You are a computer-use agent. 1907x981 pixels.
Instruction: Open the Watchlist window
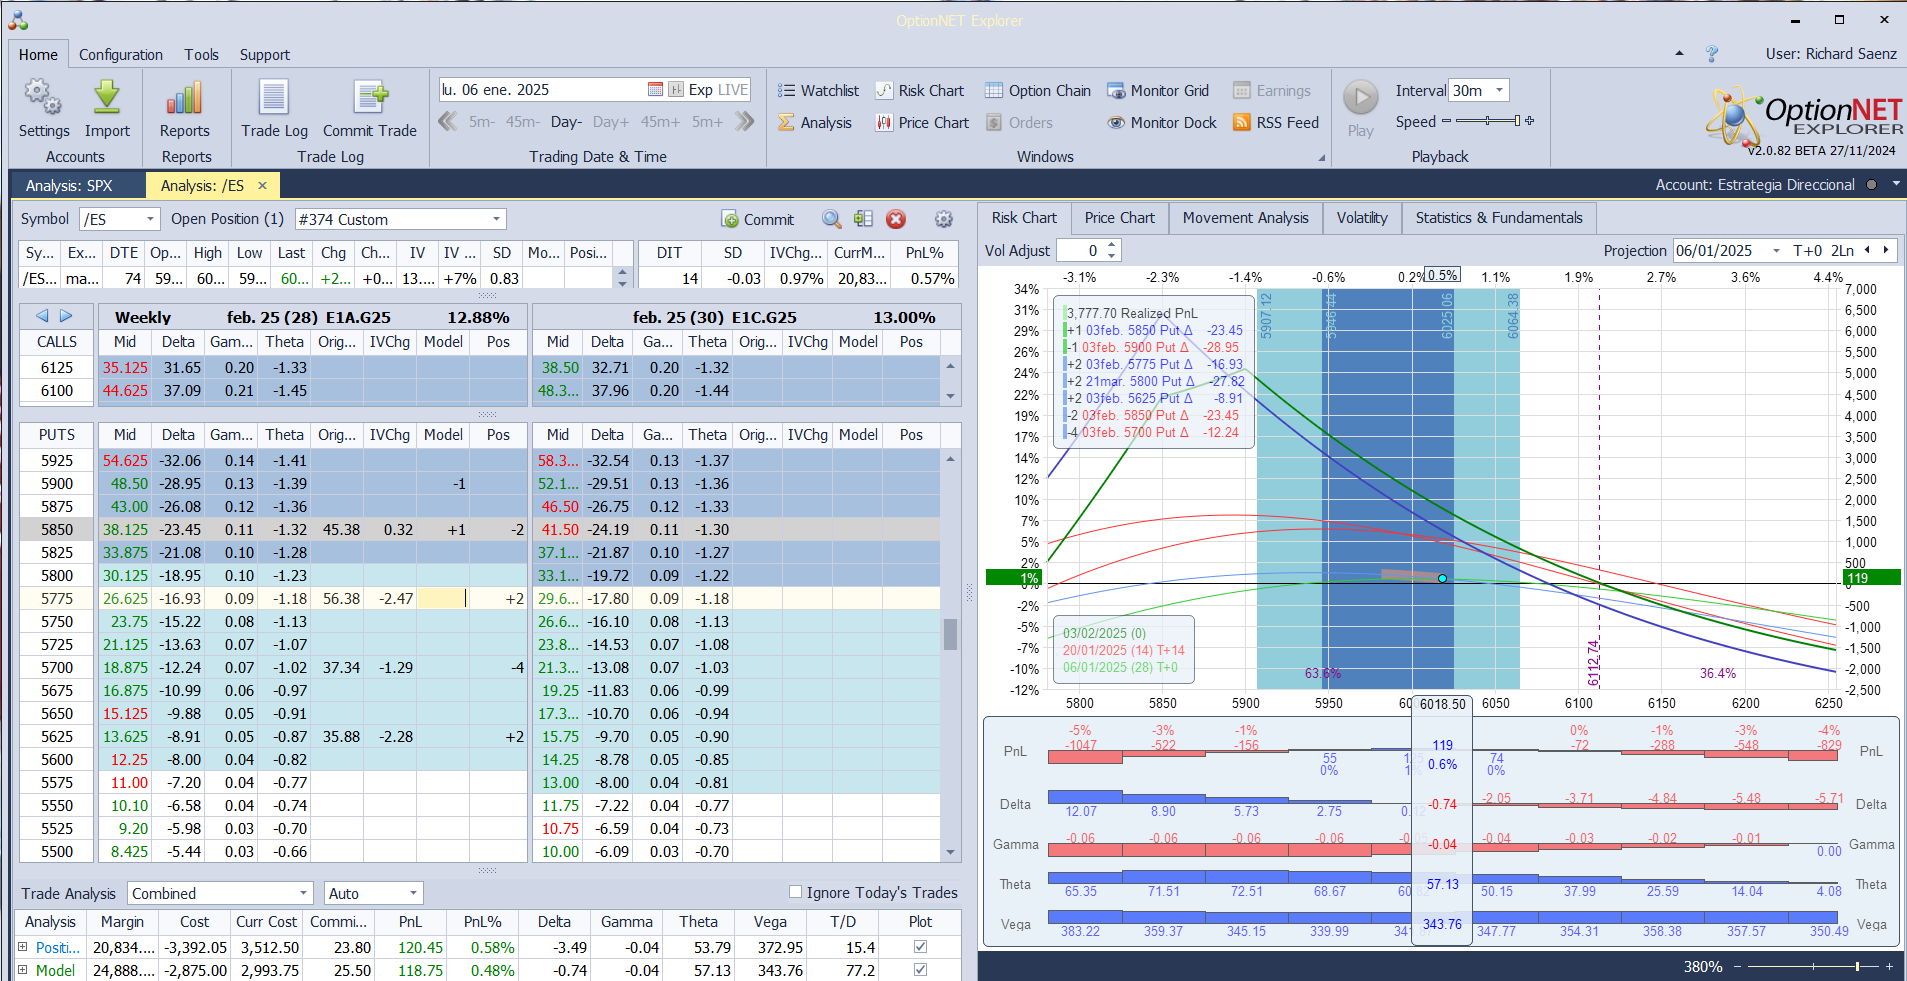[x=818, y=91]
